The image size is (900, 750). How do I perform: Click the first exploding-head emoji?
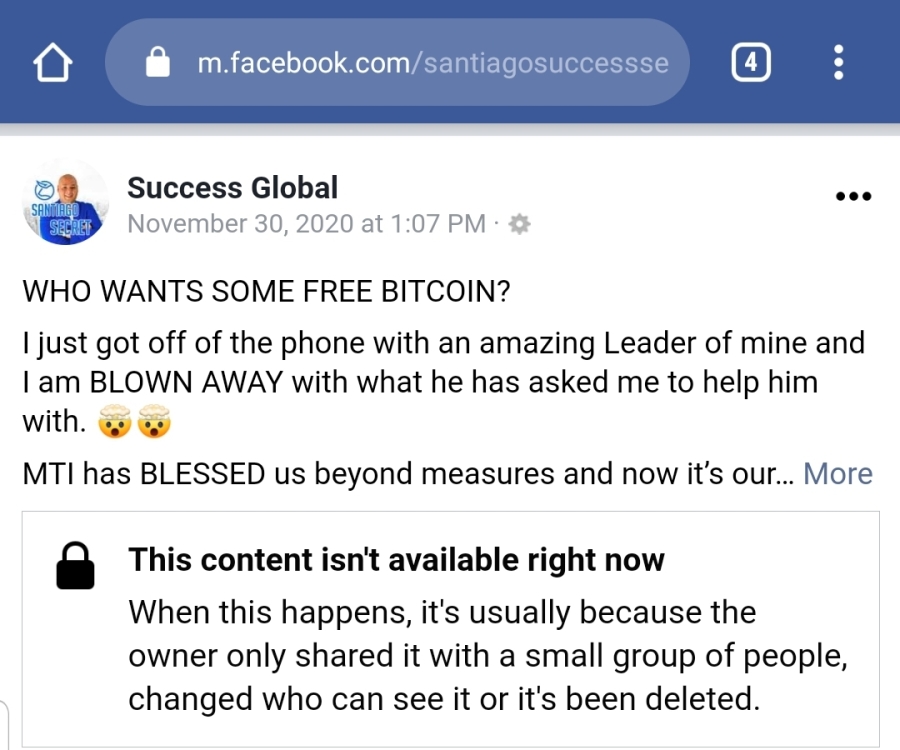pyautogui.click(x=116, y=423)
